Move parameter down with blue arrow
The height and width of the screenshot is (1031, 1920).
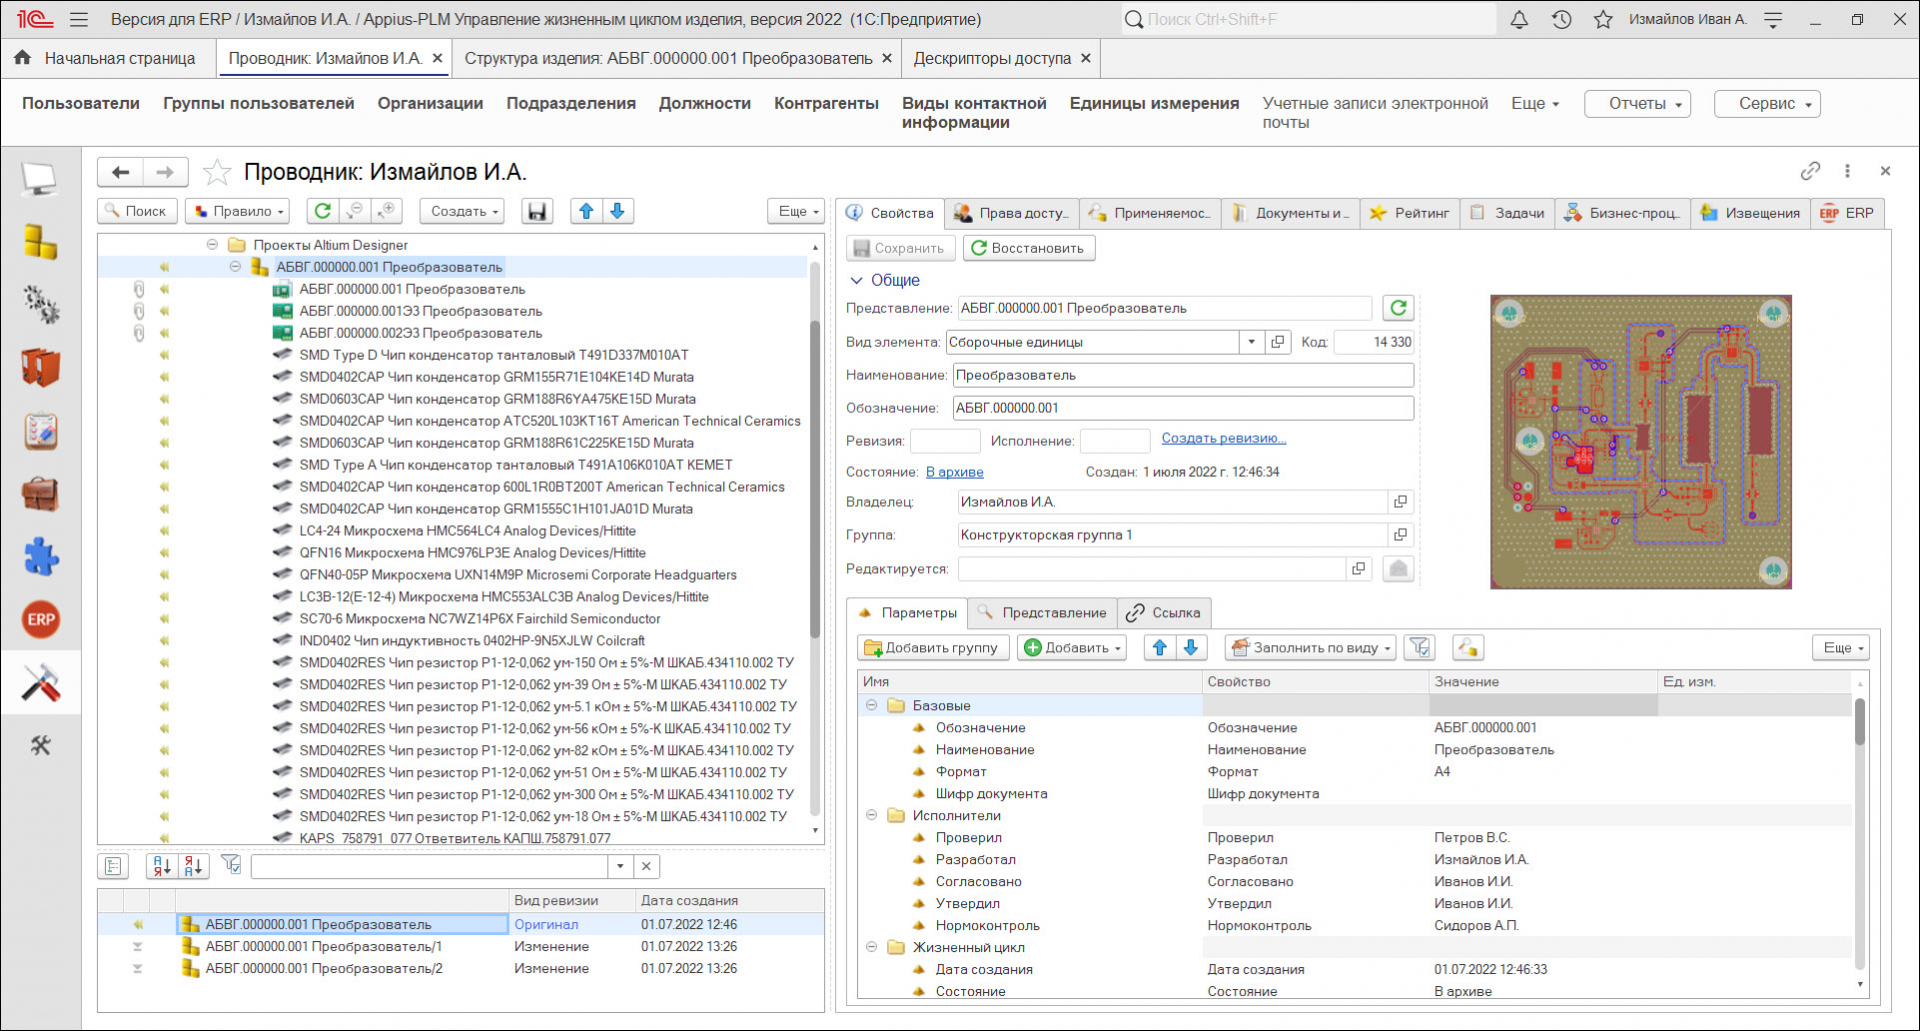click(1190, 647)
